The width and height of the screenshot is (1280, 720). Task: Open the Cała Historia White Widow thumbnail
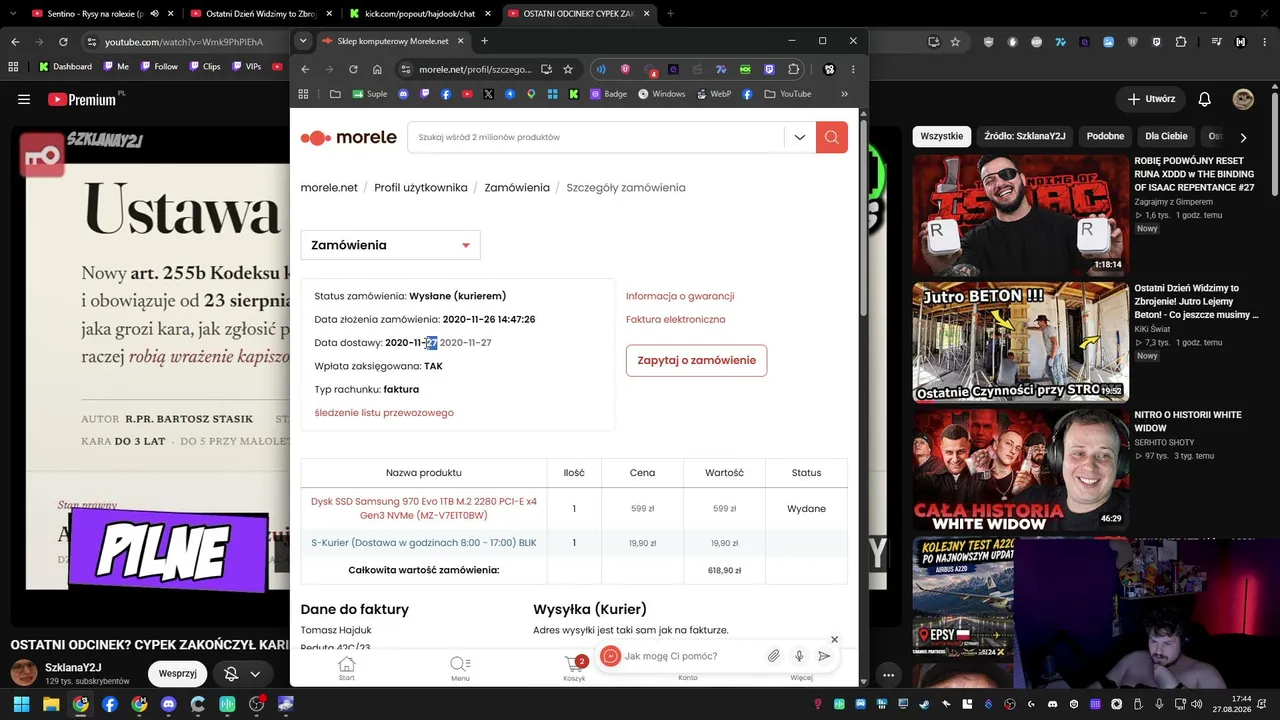(x=1021, y=469)
